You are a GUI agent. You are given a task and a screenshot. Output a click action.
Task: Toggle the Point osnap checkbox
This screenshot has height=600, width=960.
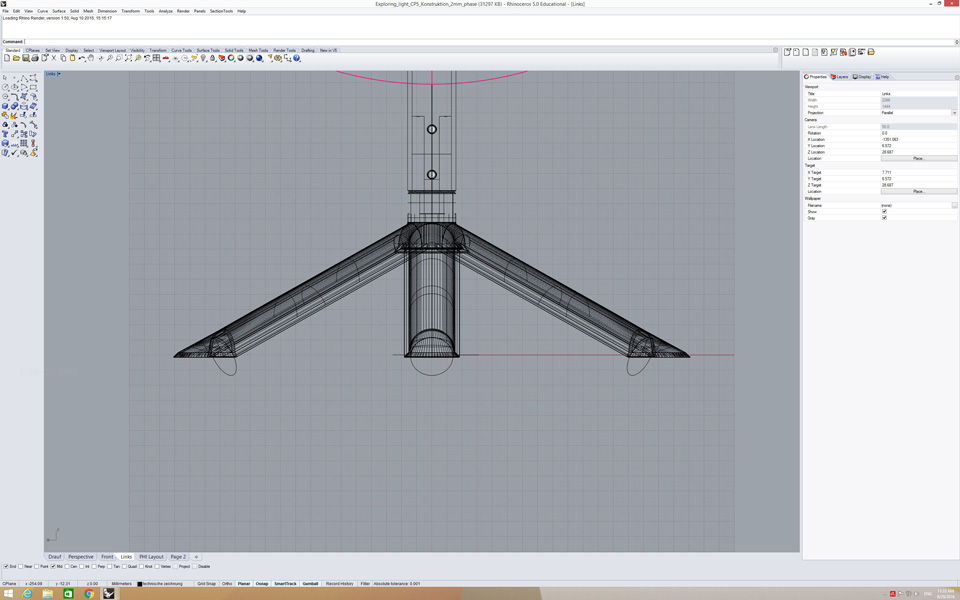(37, 566)
